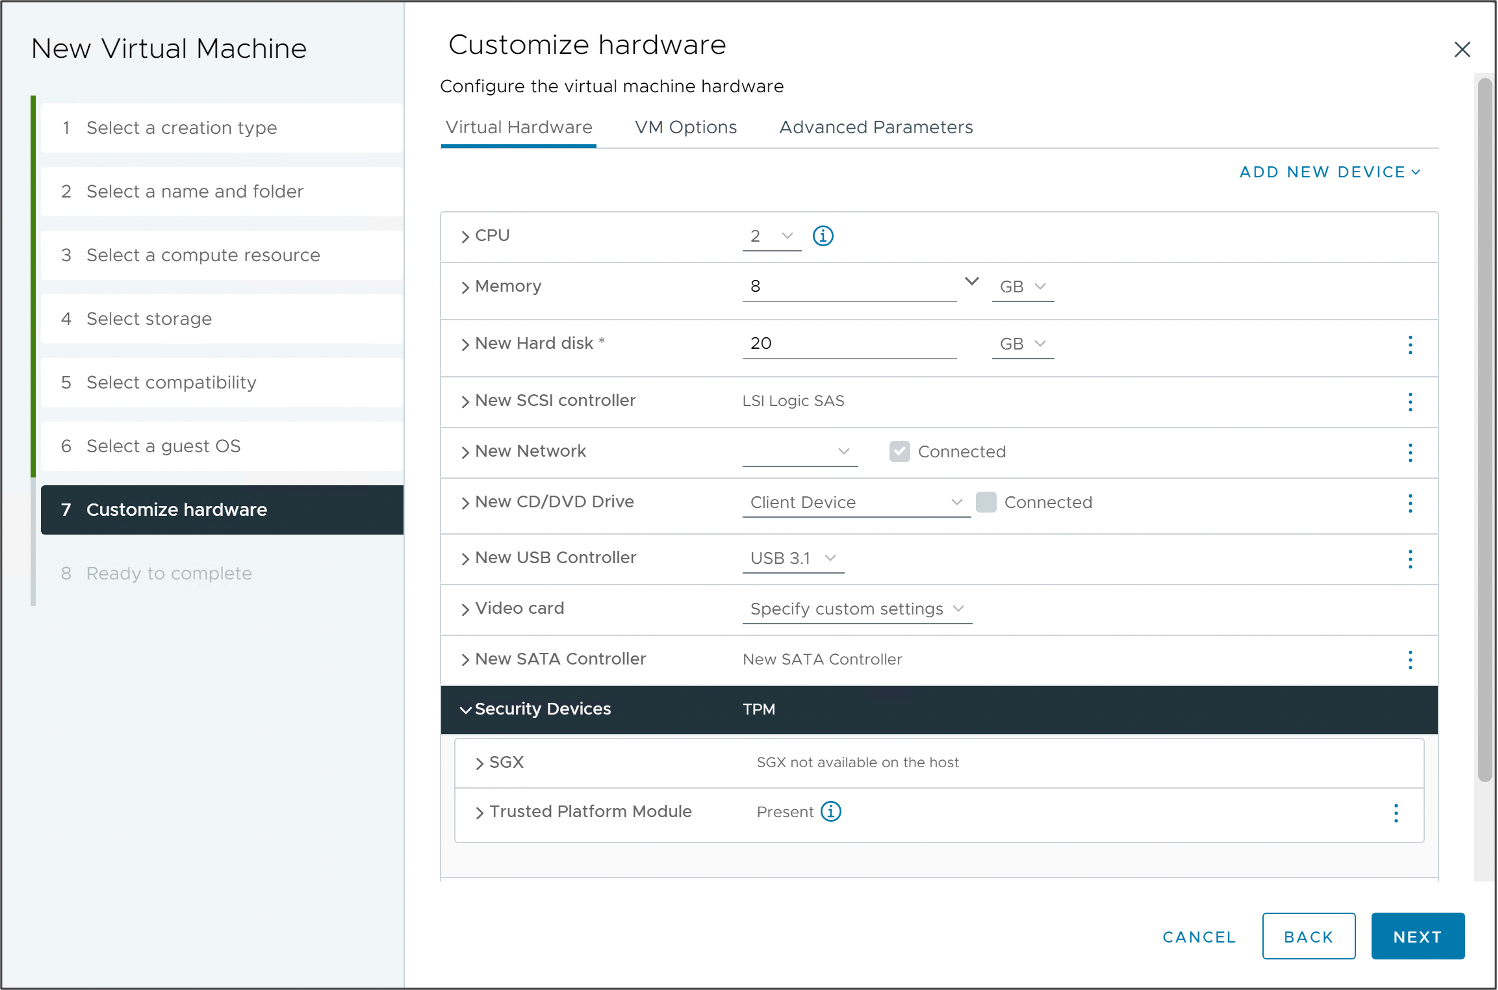Image resolution: width=1498 pixels, height=990 pixels.
Task: Go to step 3 Select a compute resource
Action: 222,256
